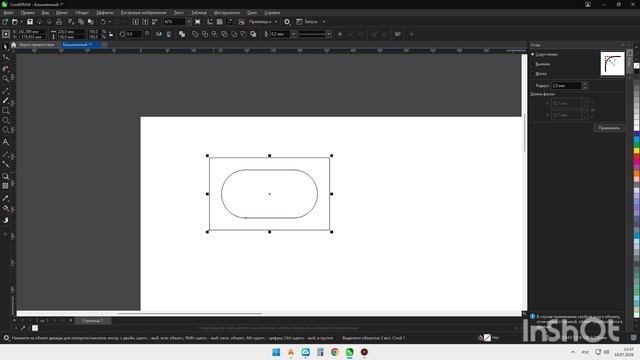Select the Text tool (A)

click(5, 142)
